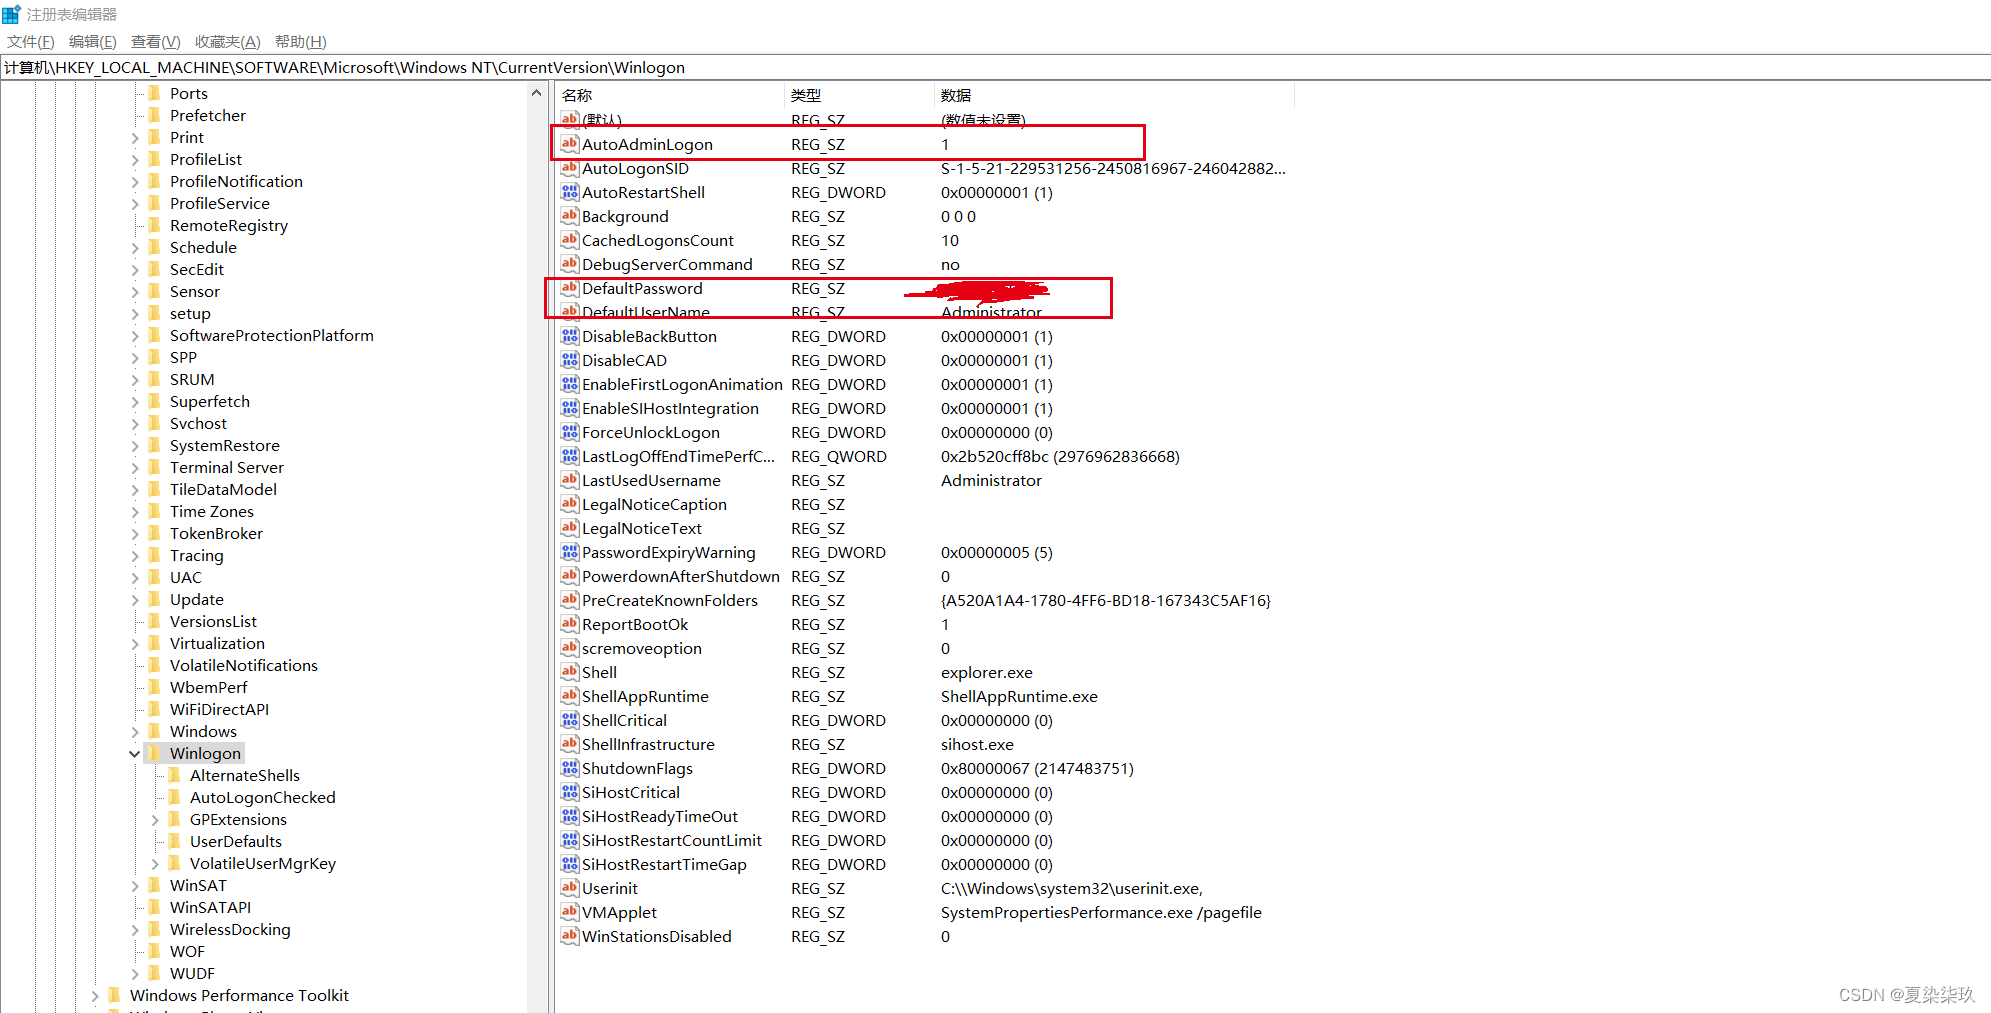Select the Superfetch key

210,401
